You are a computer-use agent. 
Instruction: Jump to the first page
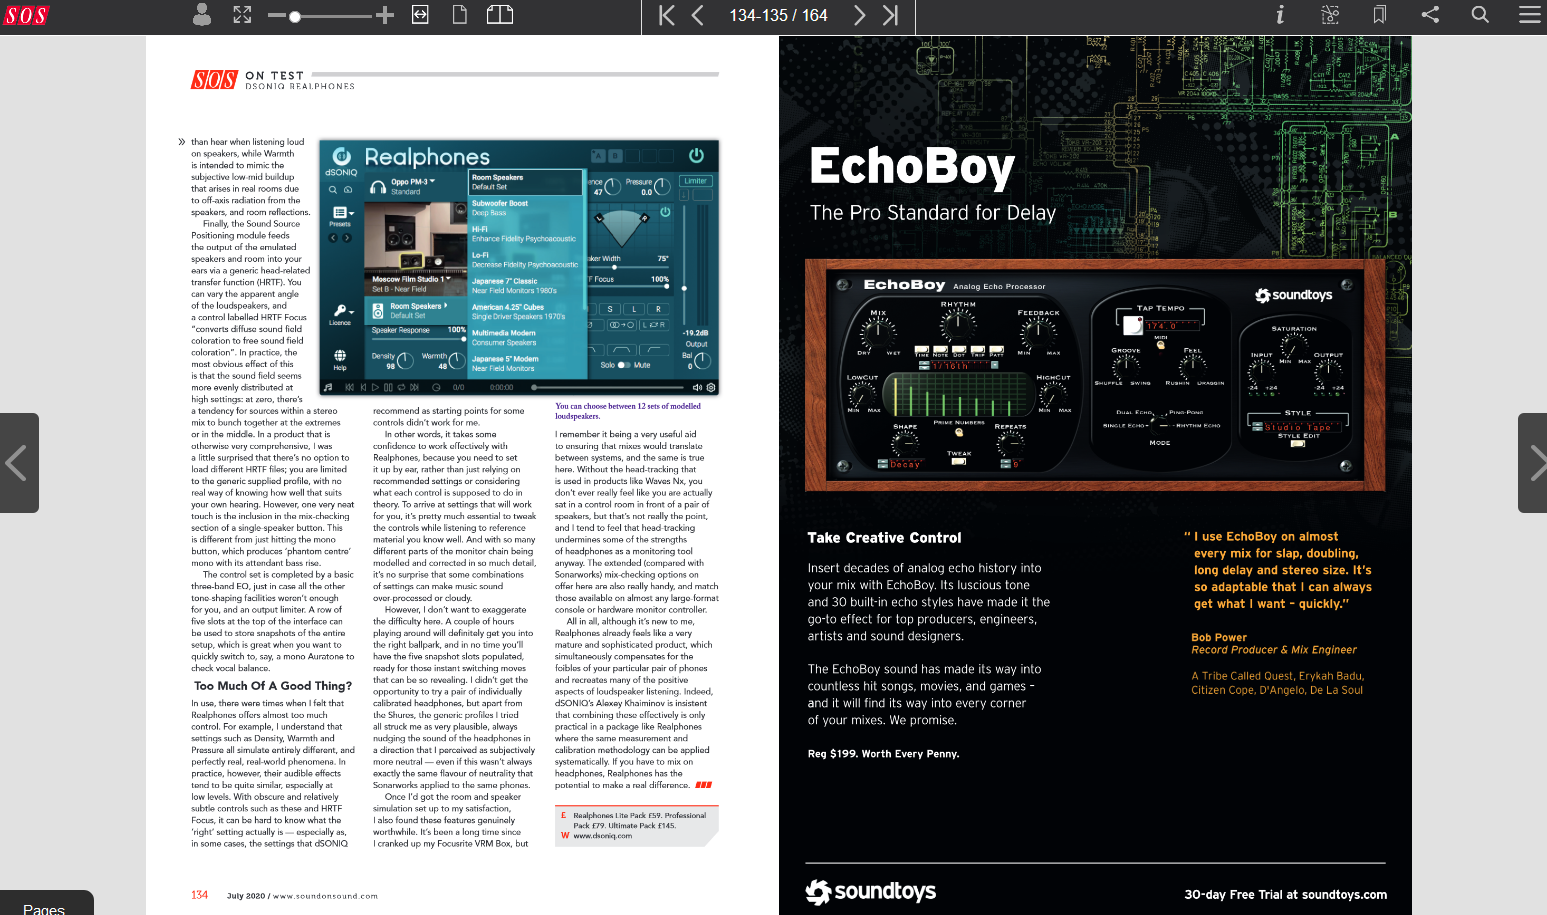click(x=667, y=15)
